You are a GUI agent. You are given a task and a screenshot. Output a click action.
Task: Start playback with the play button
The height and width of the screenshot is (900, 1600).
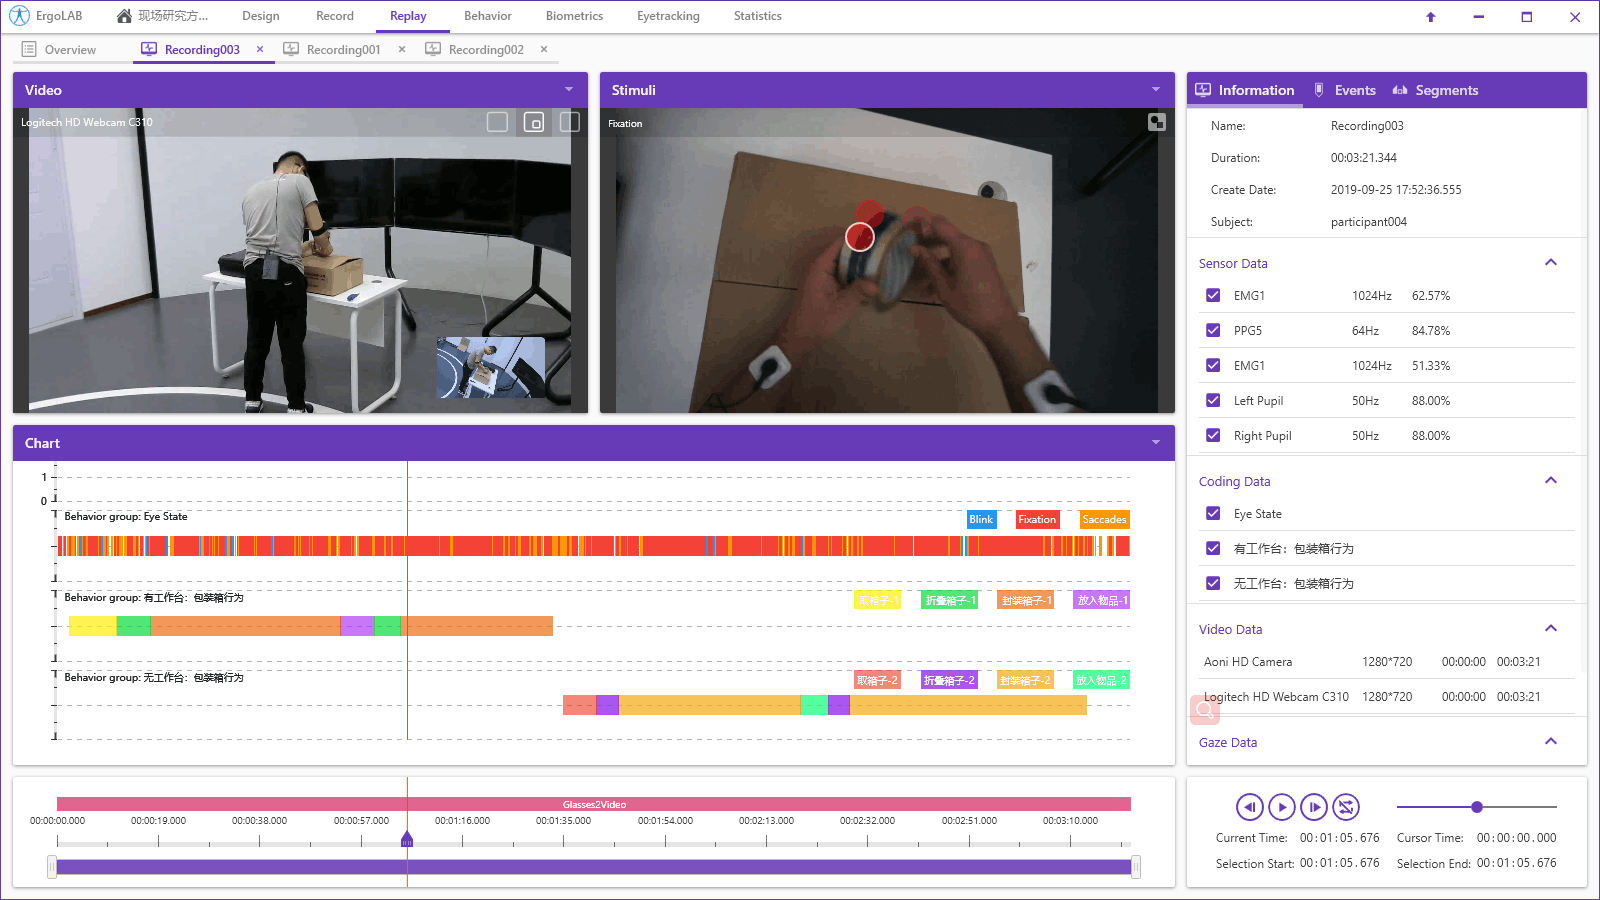click(1282, 807)
